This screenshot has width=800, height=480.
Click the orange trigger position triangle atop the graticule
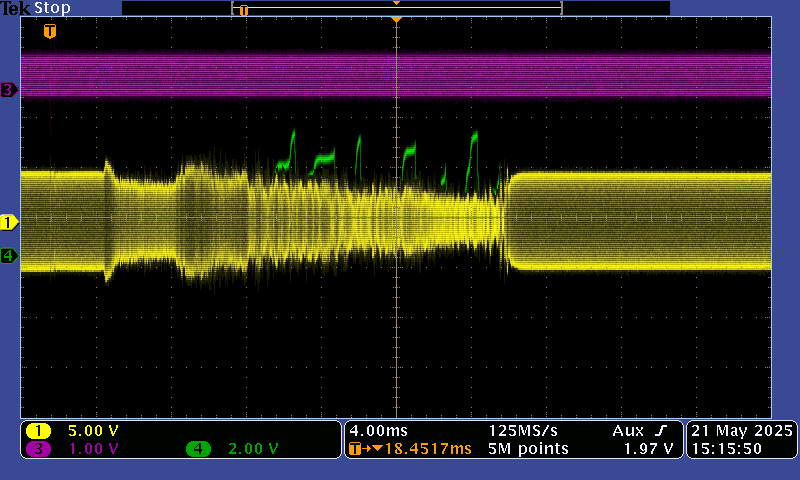click(x=397, y=20)
